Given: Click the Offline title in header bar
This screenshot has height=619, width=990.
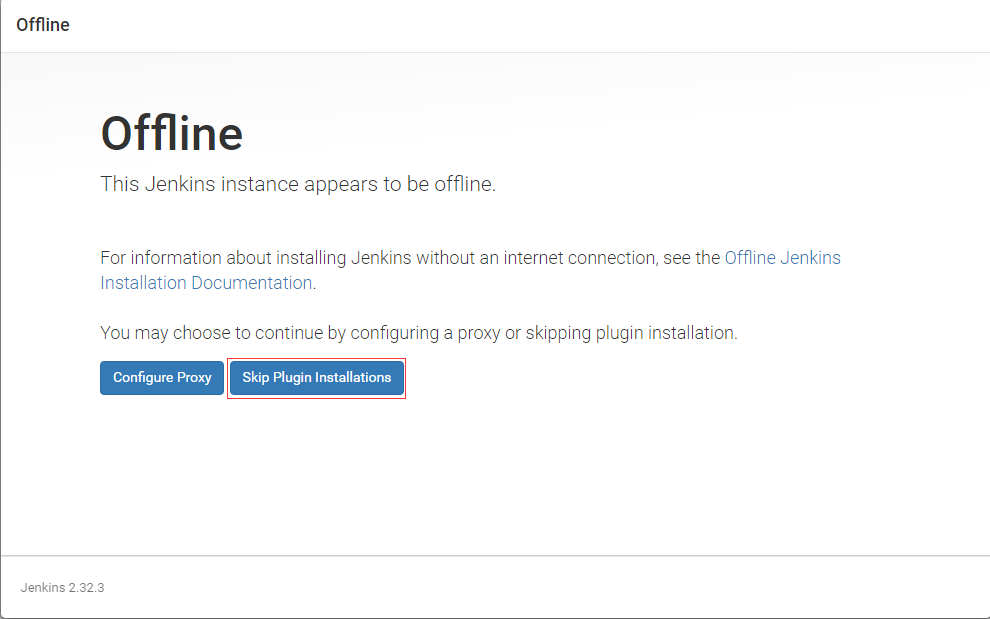Looking at the screenshot, I should [x=43, y=25].
